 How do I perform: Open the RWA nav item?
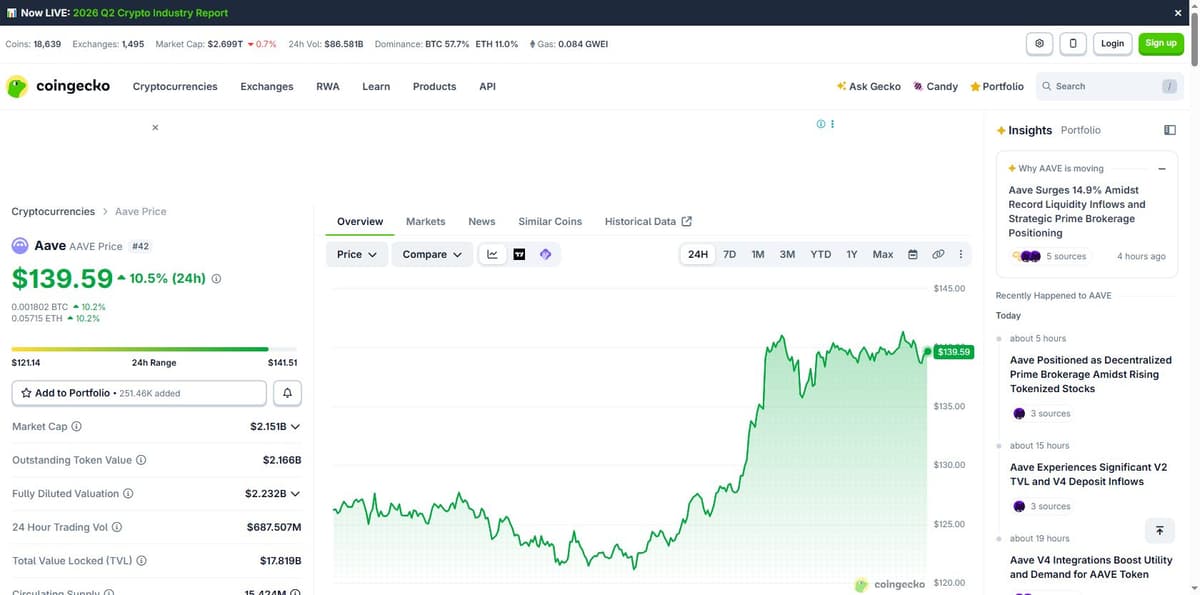(328, 87)
